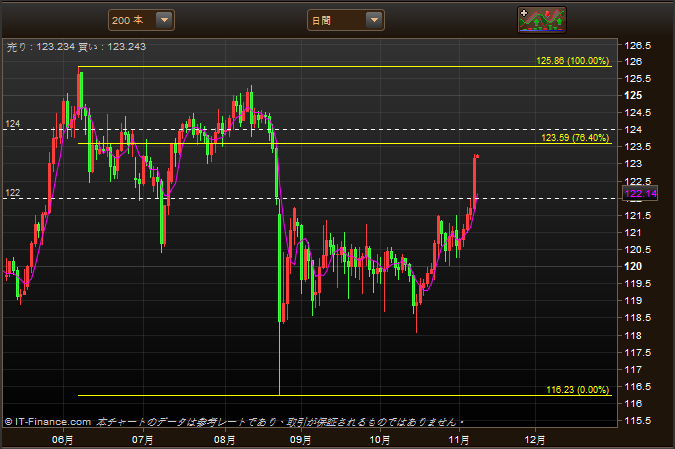
Task: Click the 115.5 price axis label
Action: pyautogui.click(x=638, y=421)
